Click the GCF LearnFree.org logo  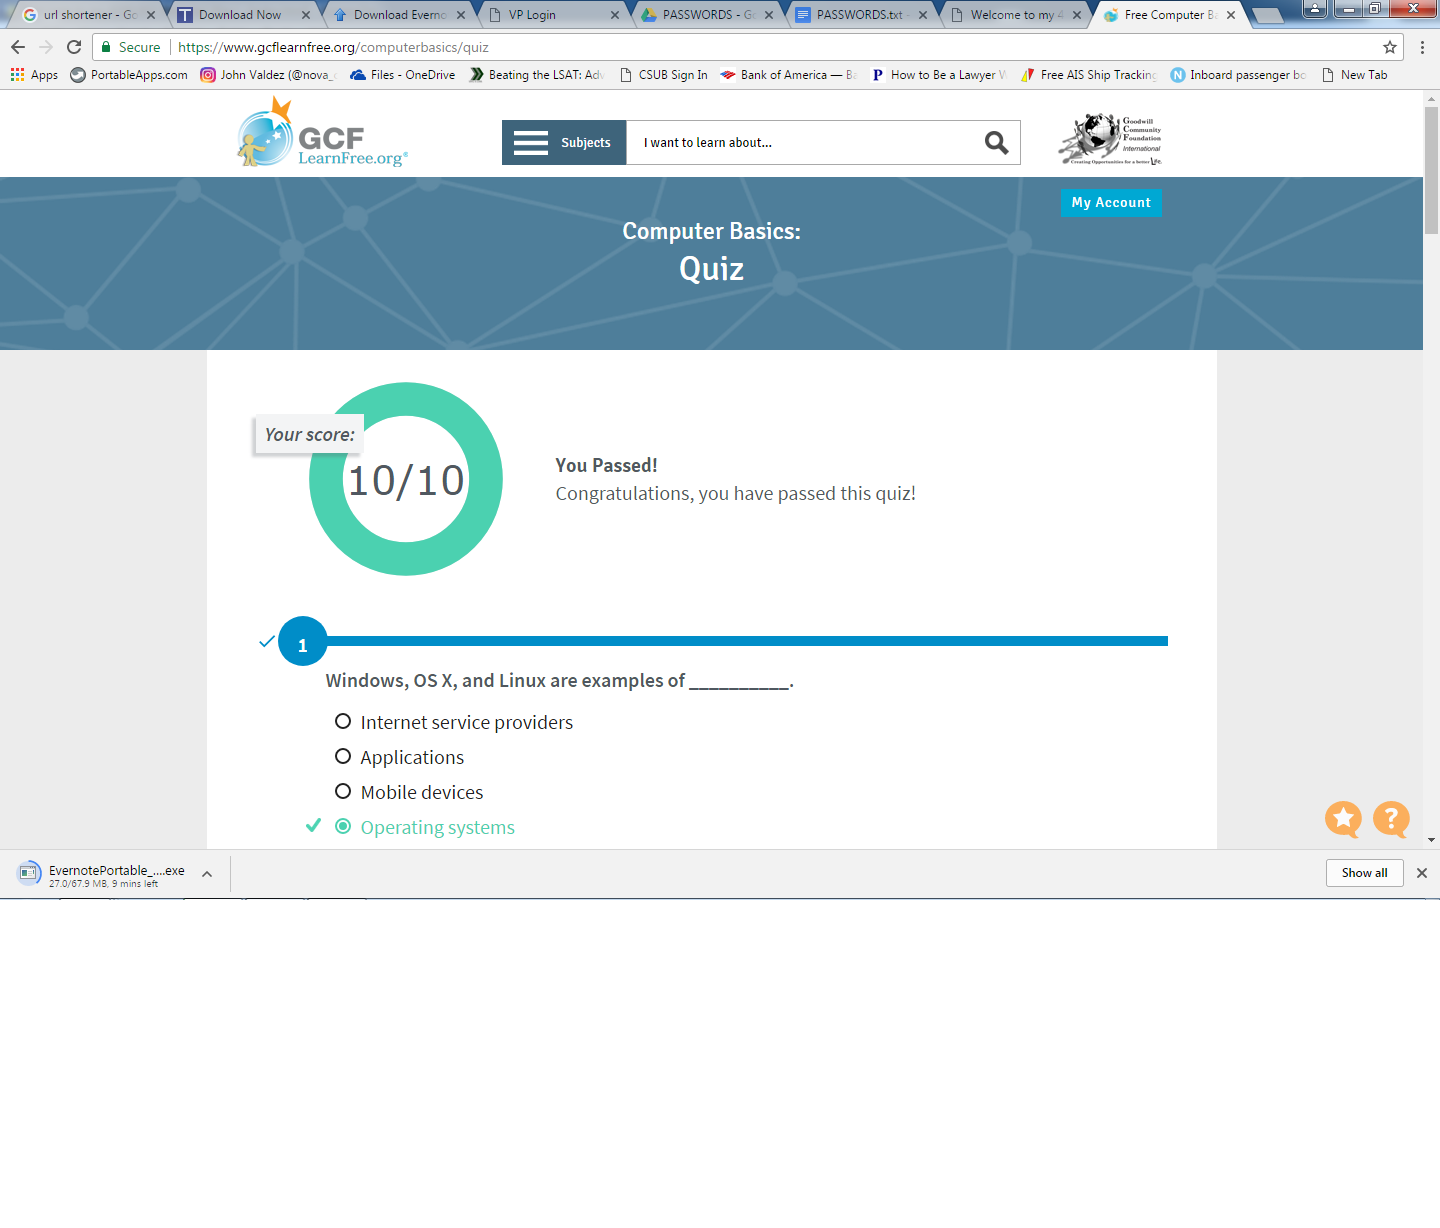[x=323, y=135]
